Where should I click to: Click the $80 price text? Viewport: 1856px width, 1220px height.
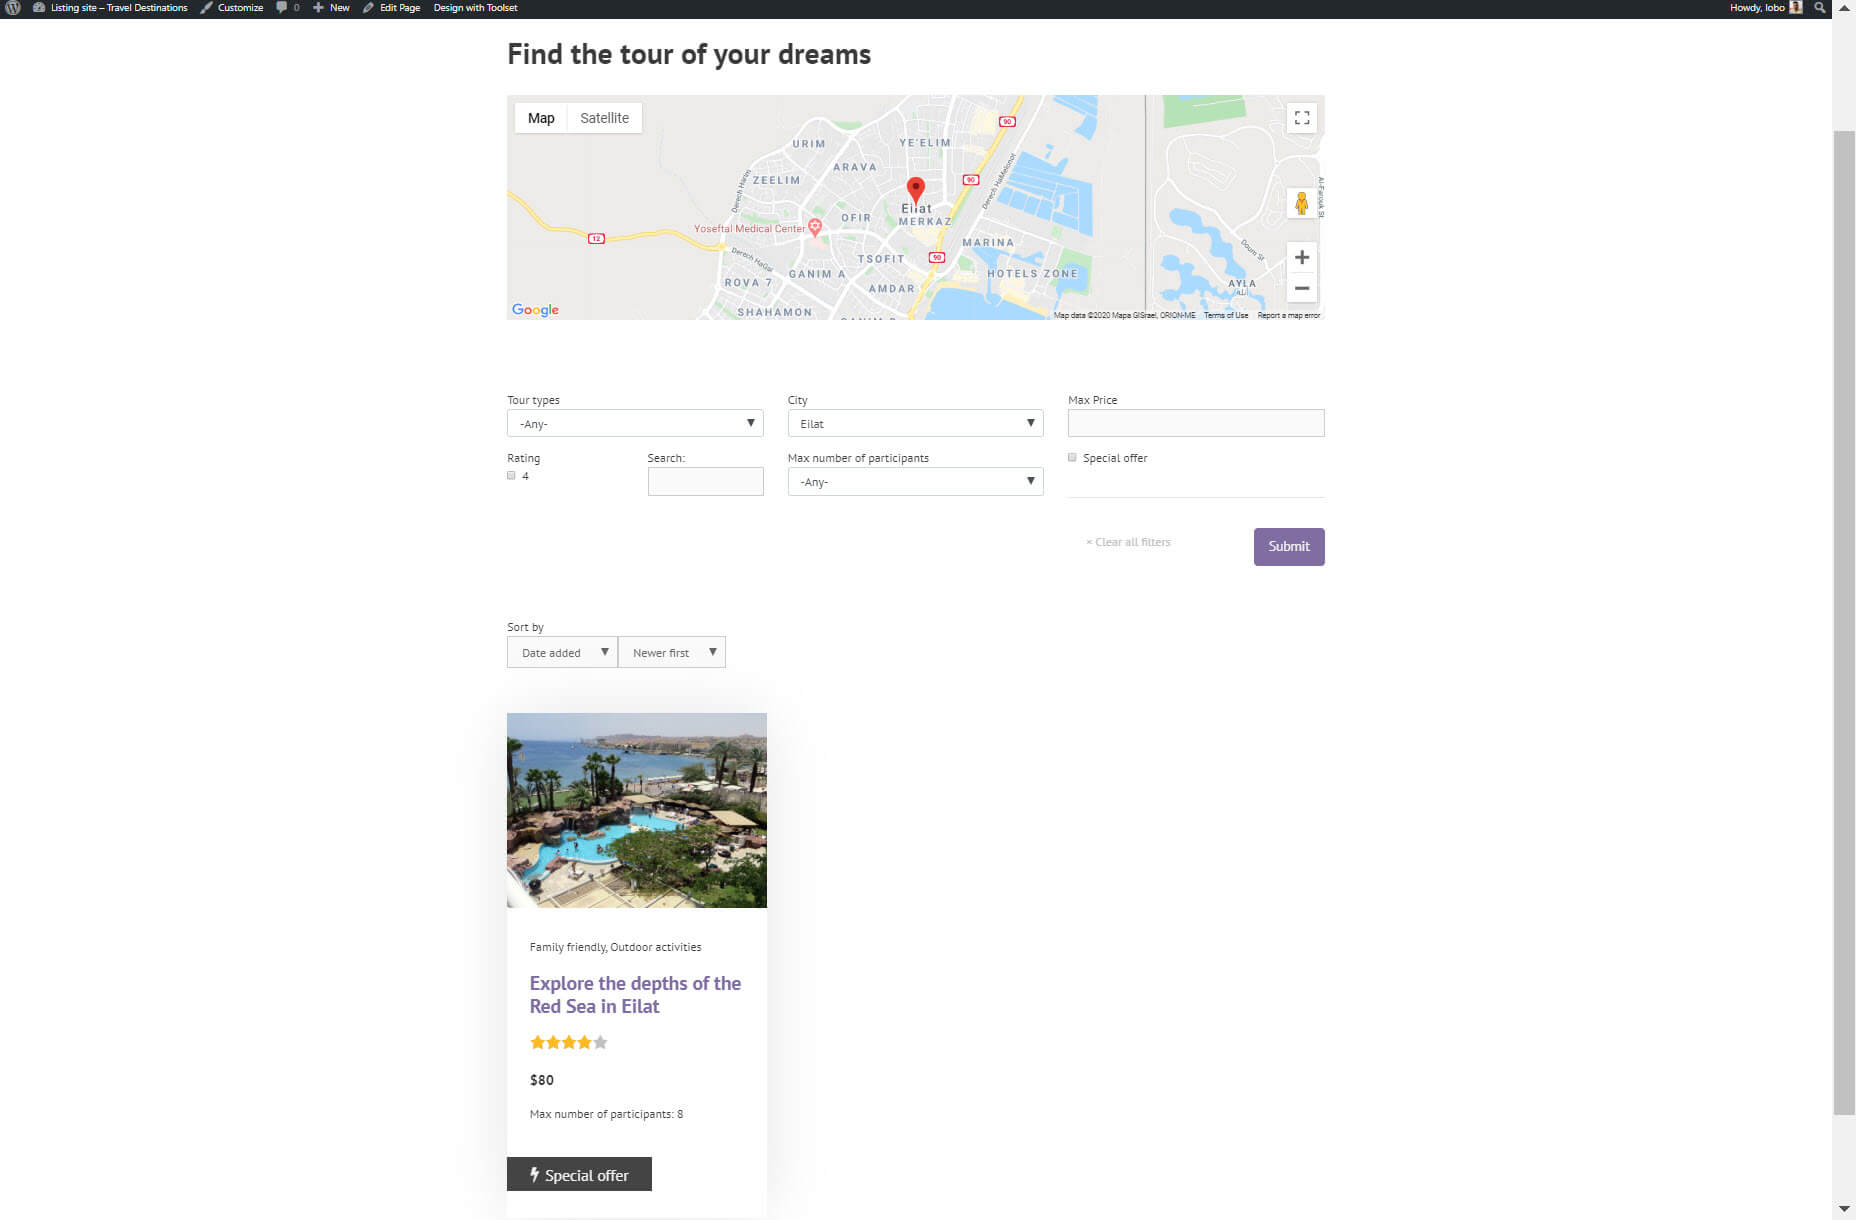point(542,1080)
